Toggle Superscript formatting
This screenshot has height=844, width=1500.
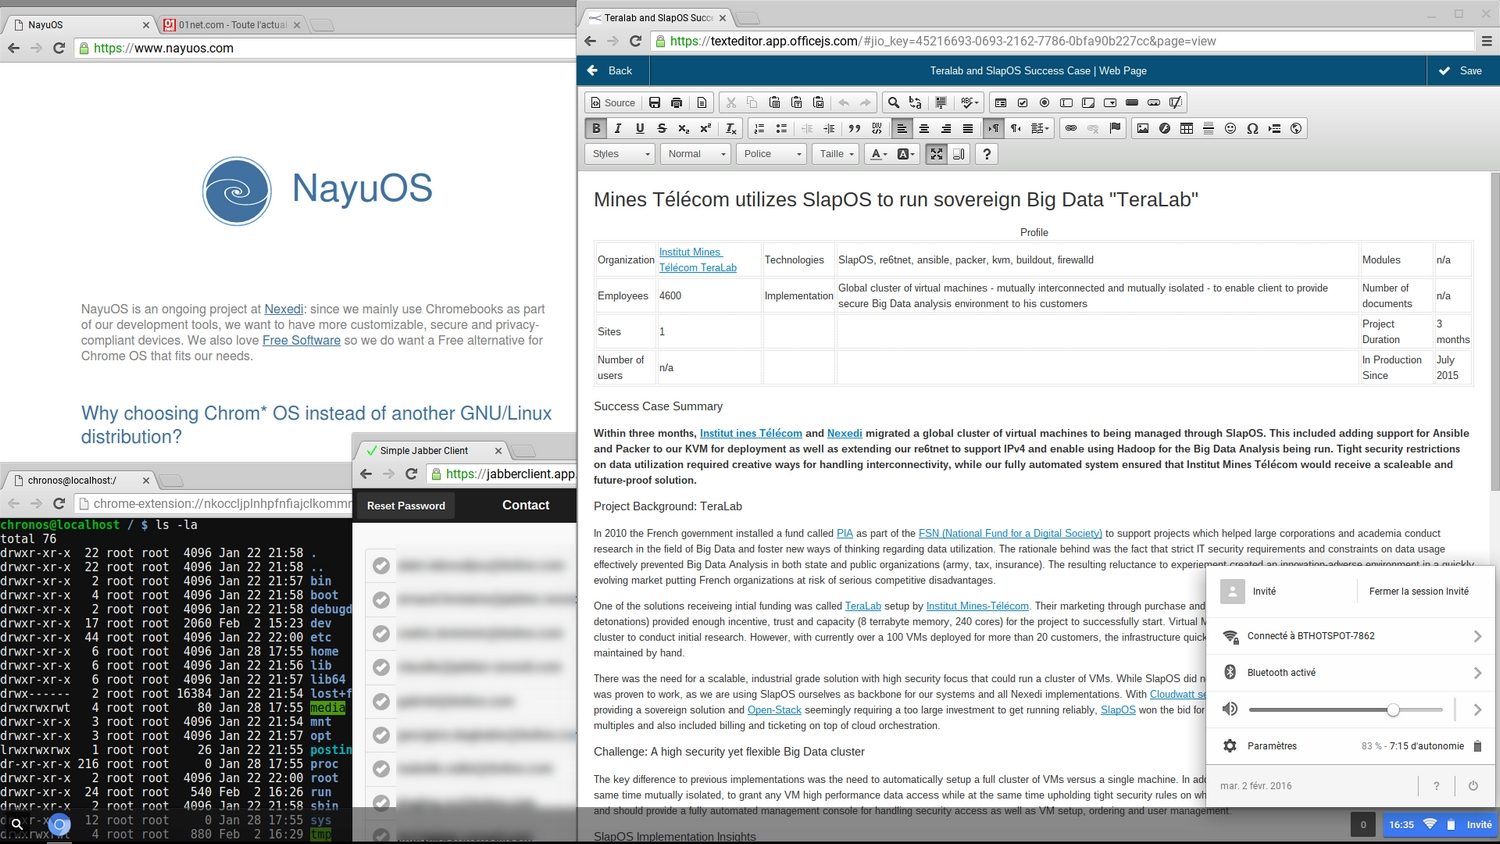706,129
